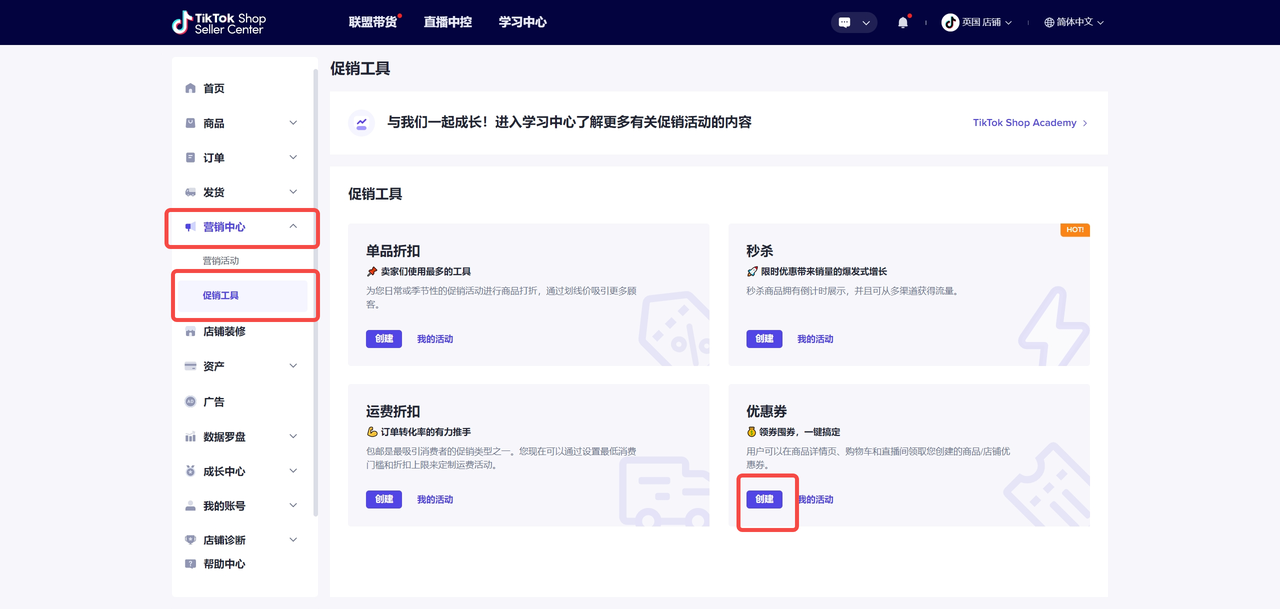The width and height of the screenshot is (1280, 609).
Task: Open the 简体中文 language dropdown
Action: click(1080, 22)
